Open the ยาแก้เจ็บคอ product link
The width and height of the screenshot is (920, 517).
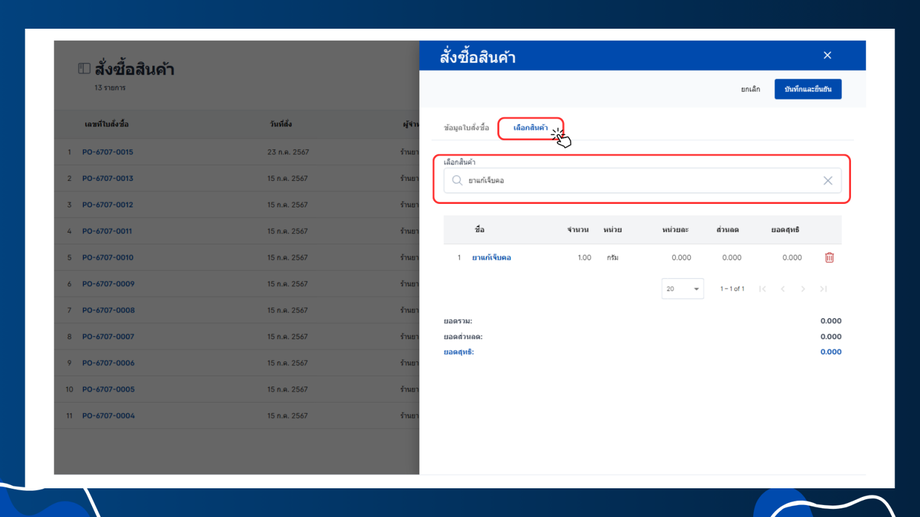[x=492, y=258]
